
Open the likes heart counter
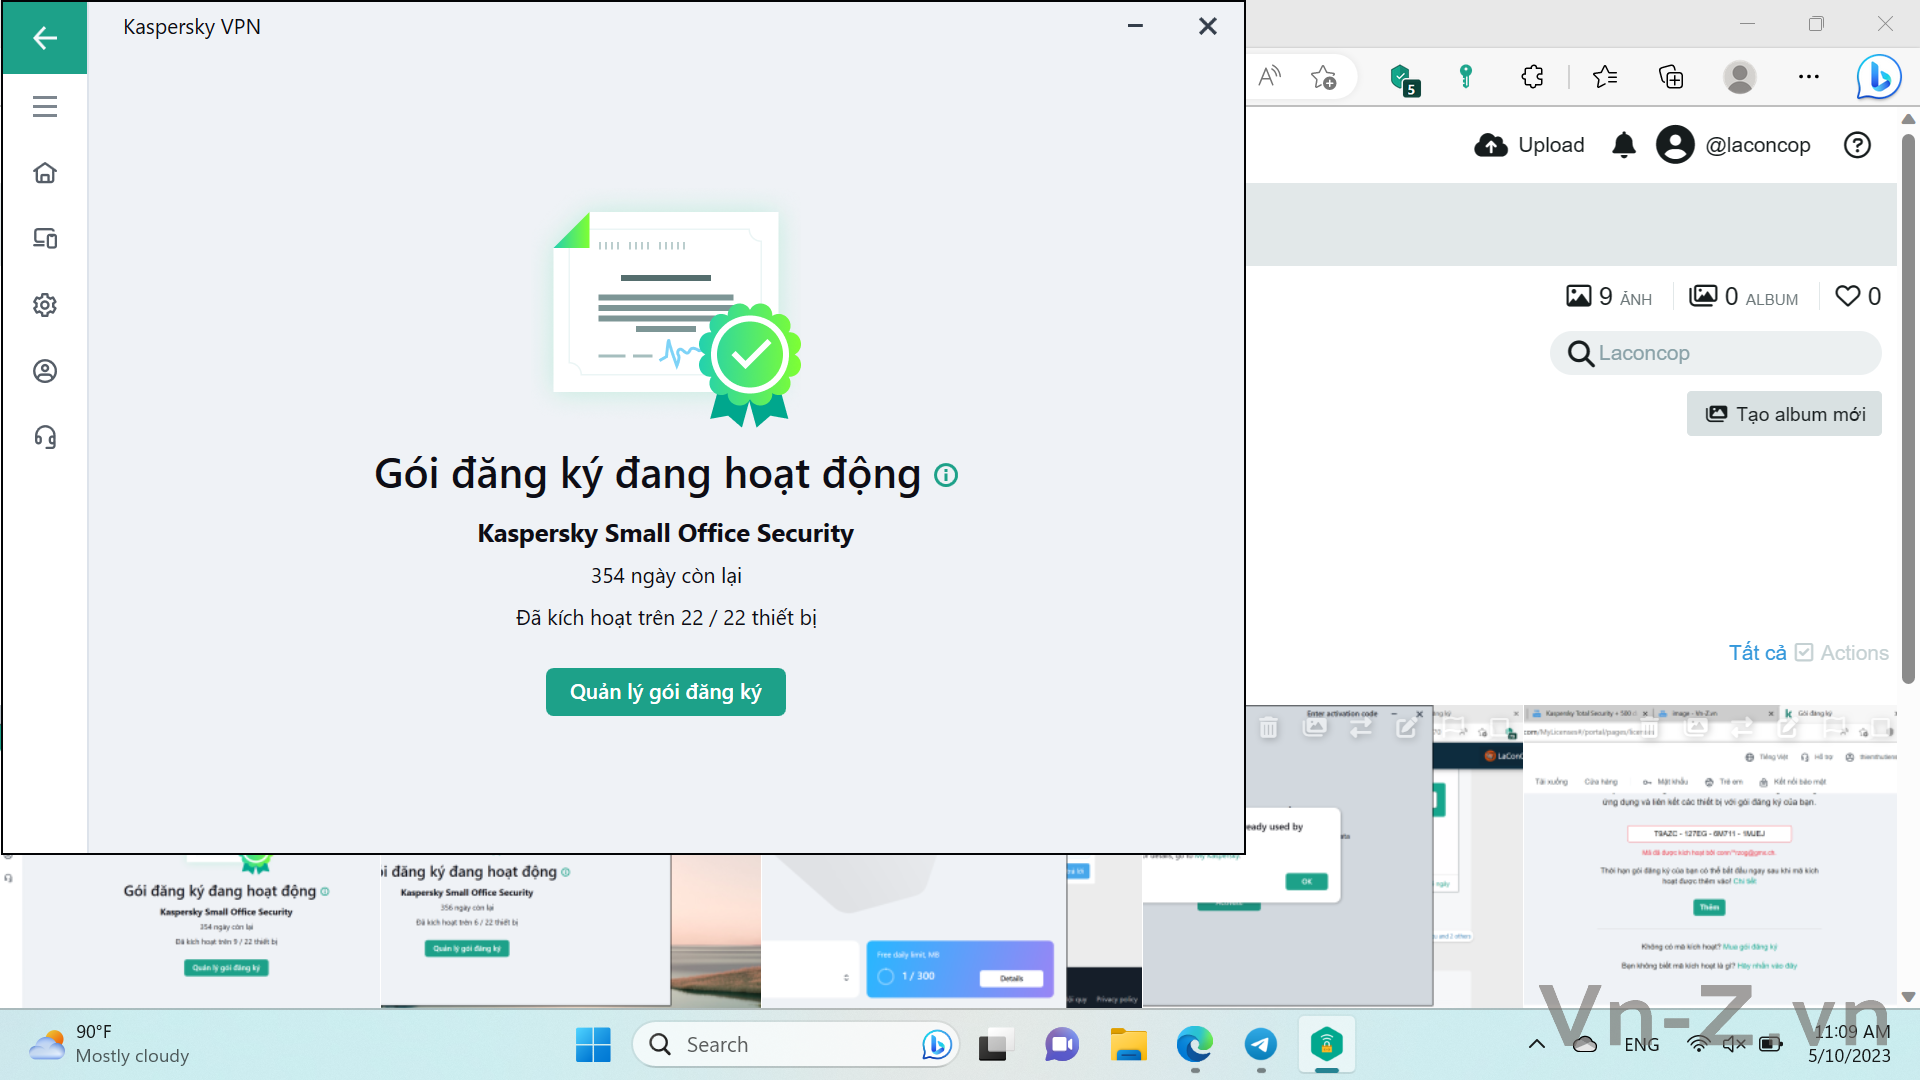[1858, 296]
